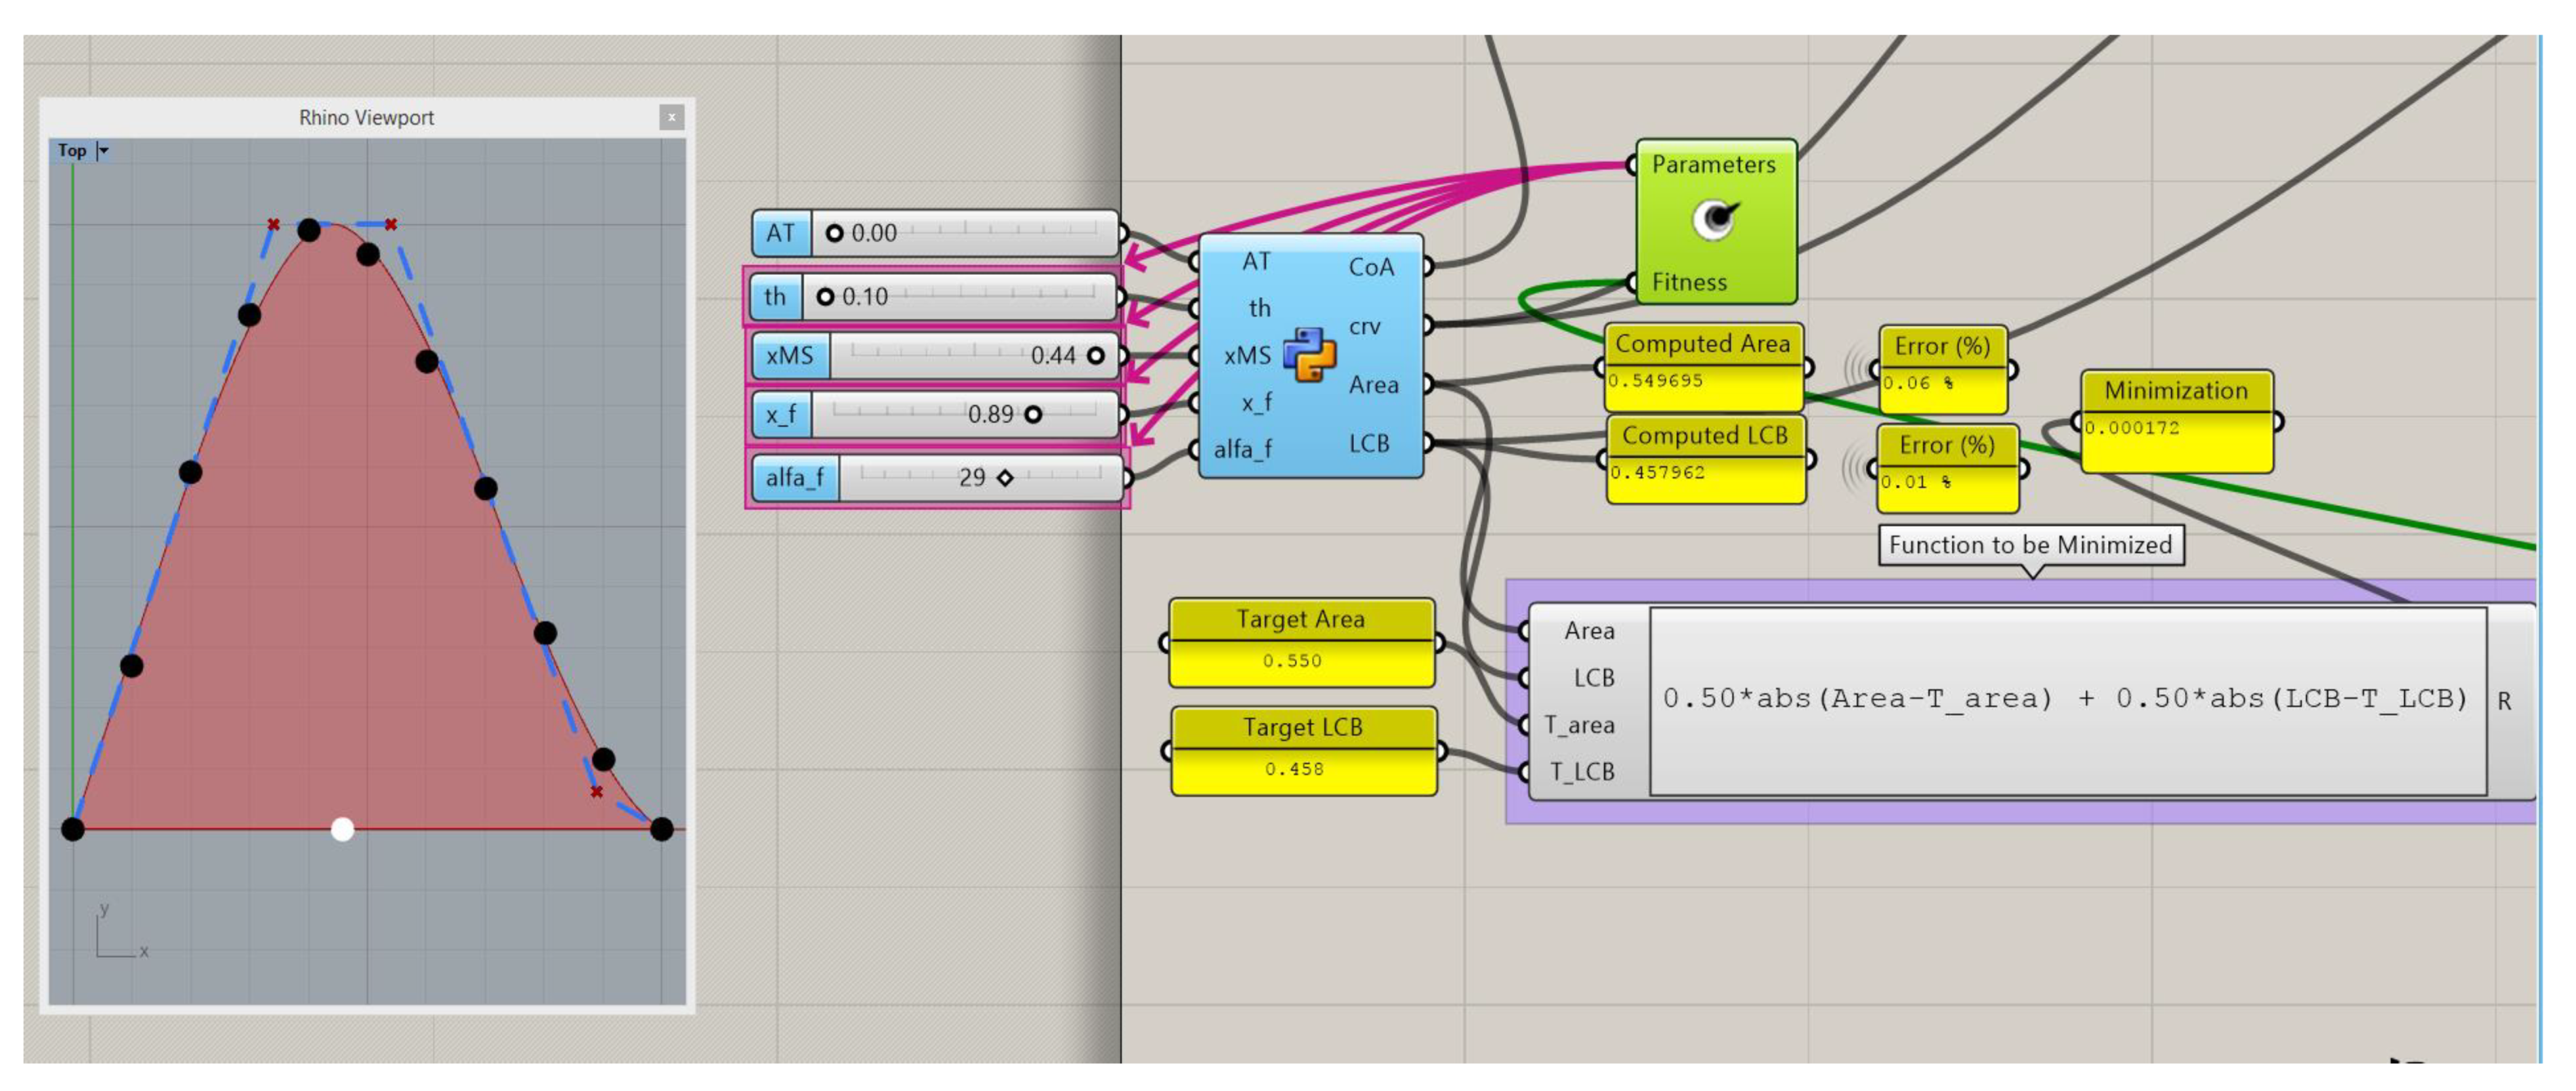
Task: Click the AT slider grip at 0.00
Action: pos(834,233)
